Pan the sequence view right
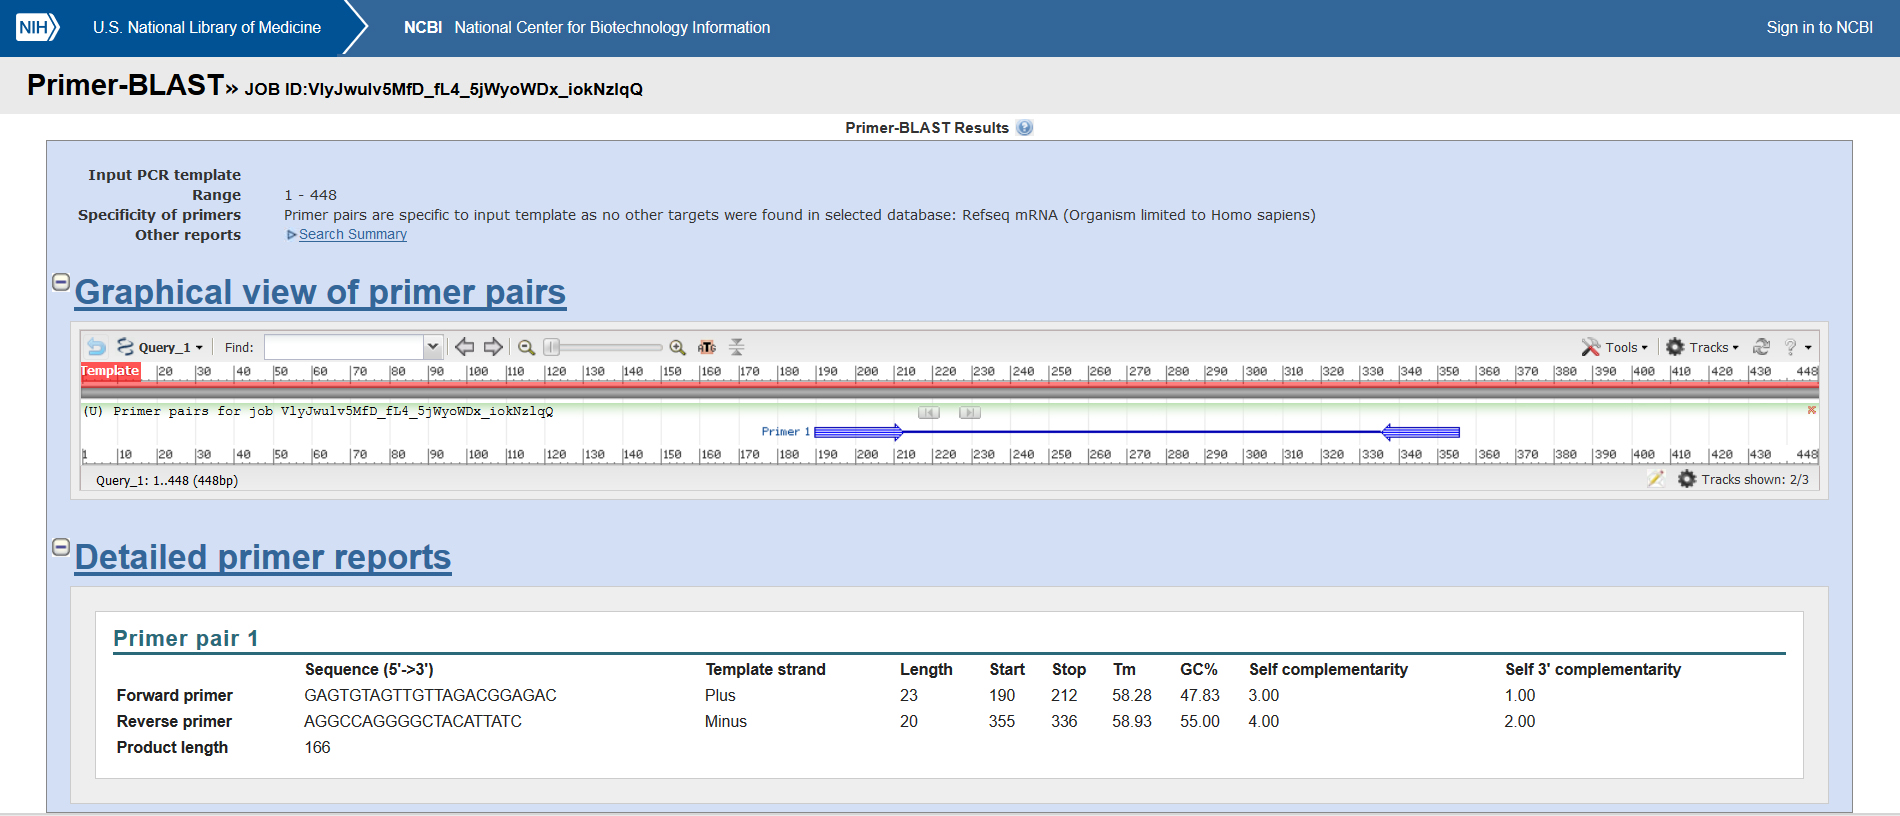The height and width of the screenshot is (816, 1900). point(493,347)
